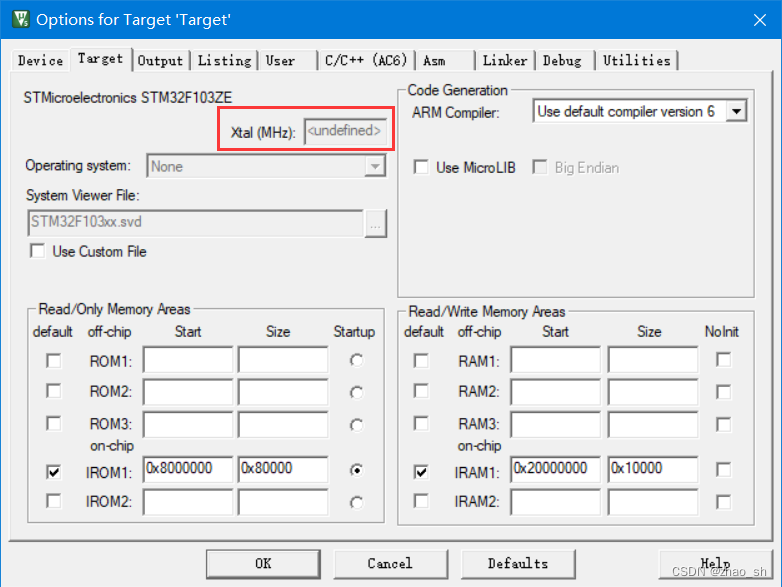782x587 pixels.
Task: Enable NoInit for RAM1
Action: (x=724, y=360)
